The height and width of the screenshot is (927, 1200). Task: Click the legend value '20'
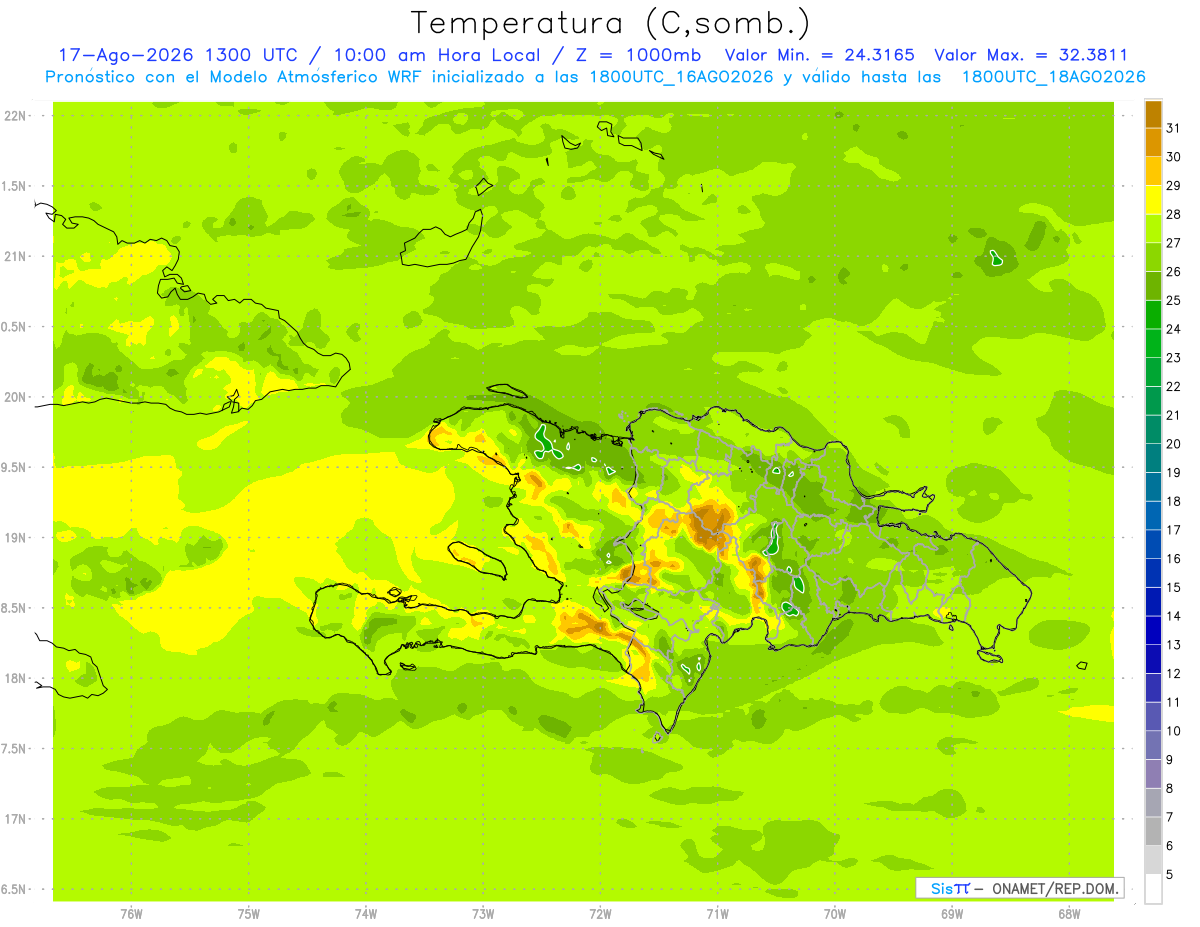tap(1174, 444)
